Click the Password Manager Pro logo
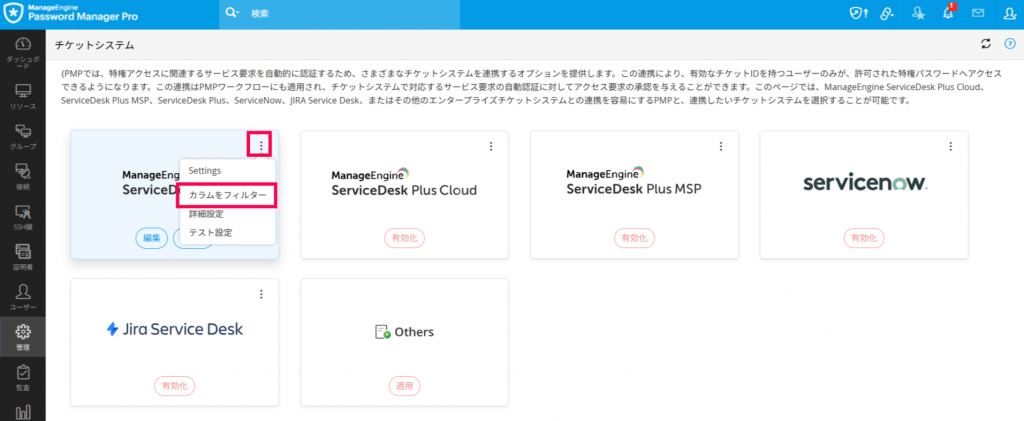 point(72,13)
